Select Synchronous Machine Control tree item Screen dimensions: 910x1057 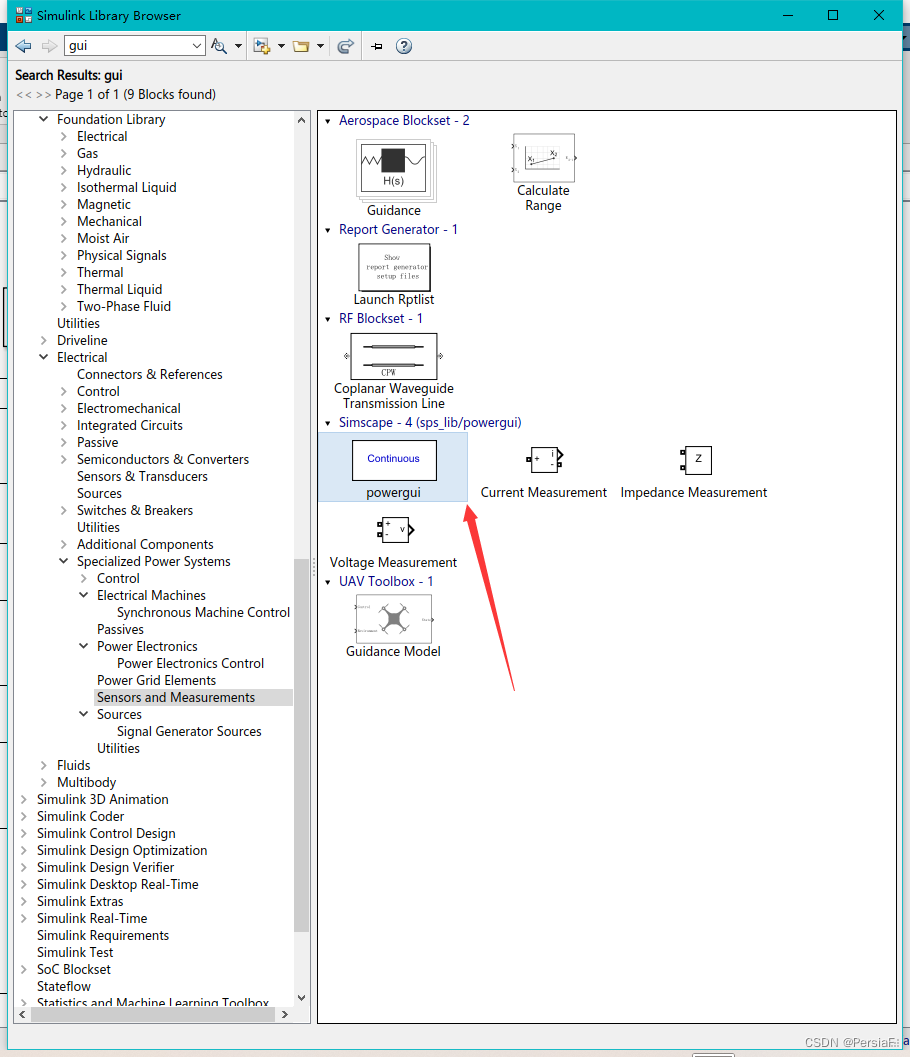point(204,613)
